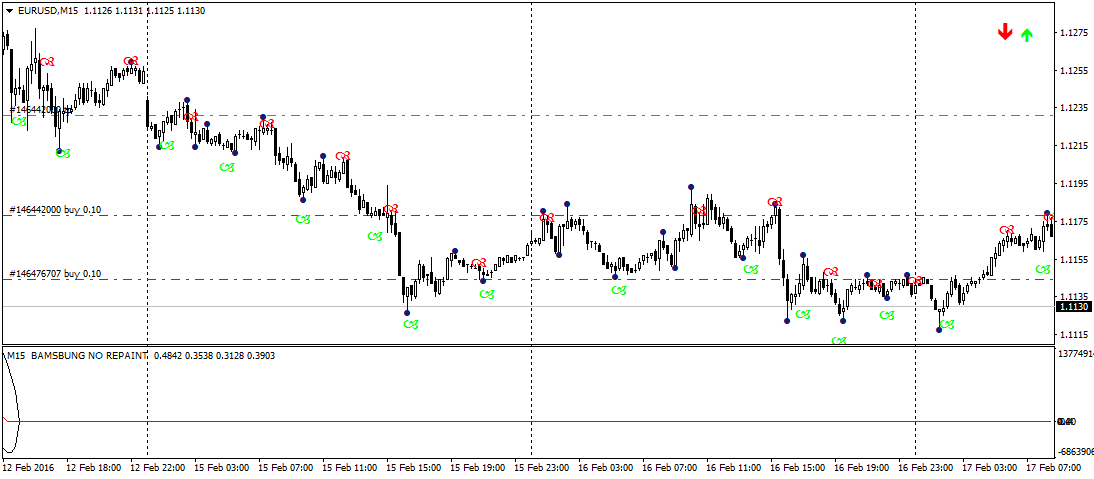1094x479 pixels.
Task: Click price axis label 1.1135
Action: point(1074,296)
